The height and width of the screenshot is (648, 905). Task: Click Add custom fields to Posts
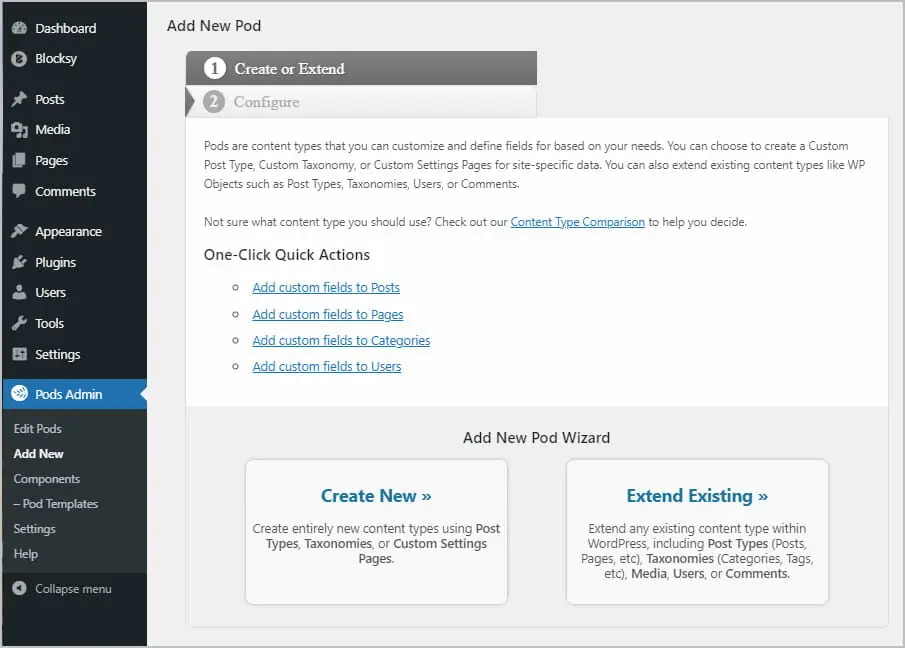pos(326,287)
